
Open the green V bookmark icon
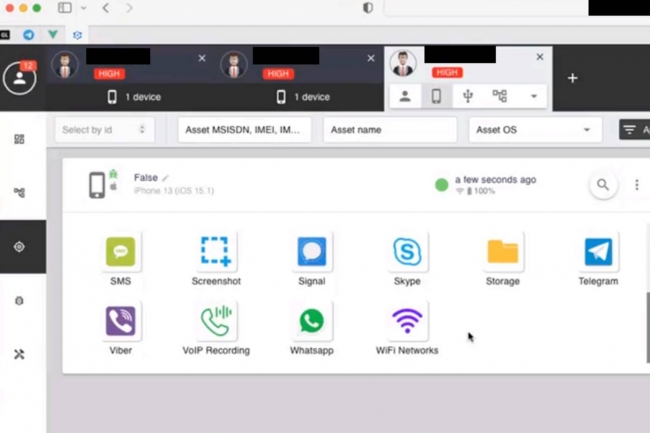point(53,34)
